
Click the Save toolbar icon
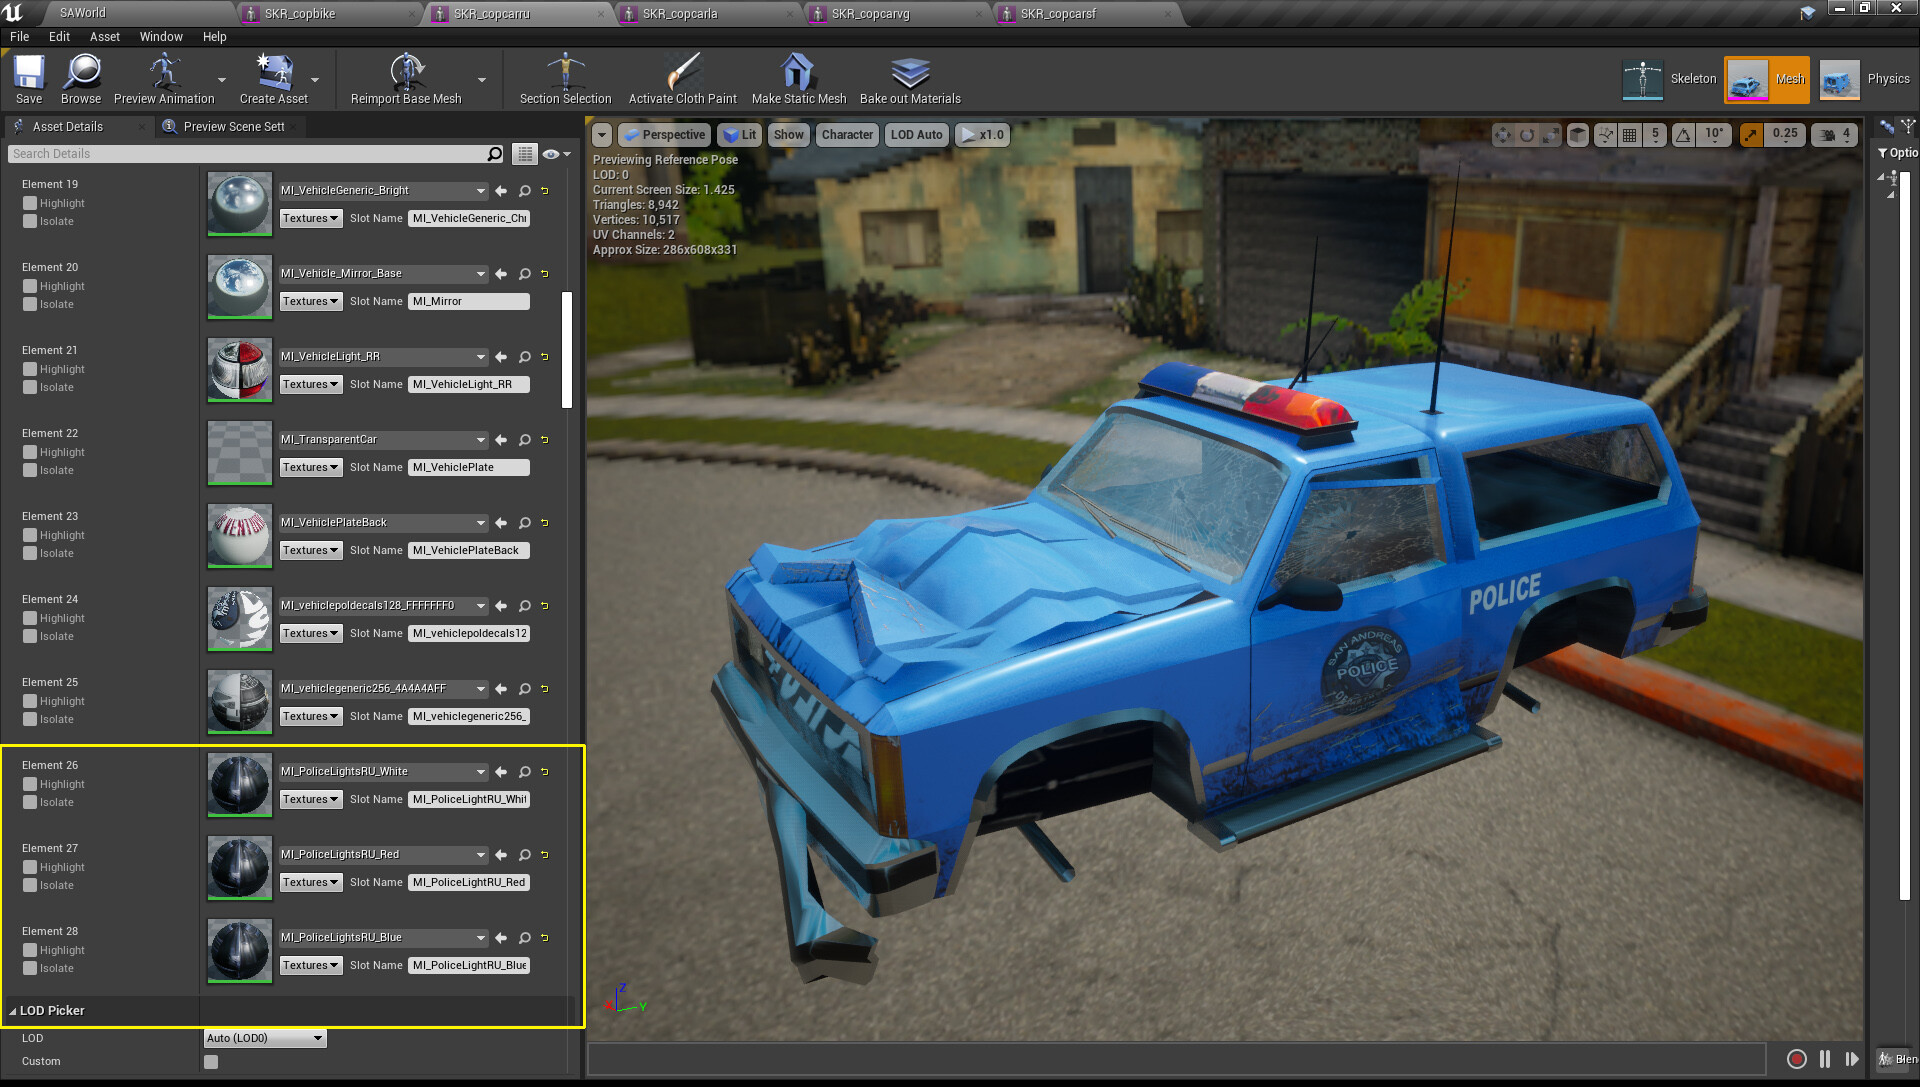coord(29,79)
